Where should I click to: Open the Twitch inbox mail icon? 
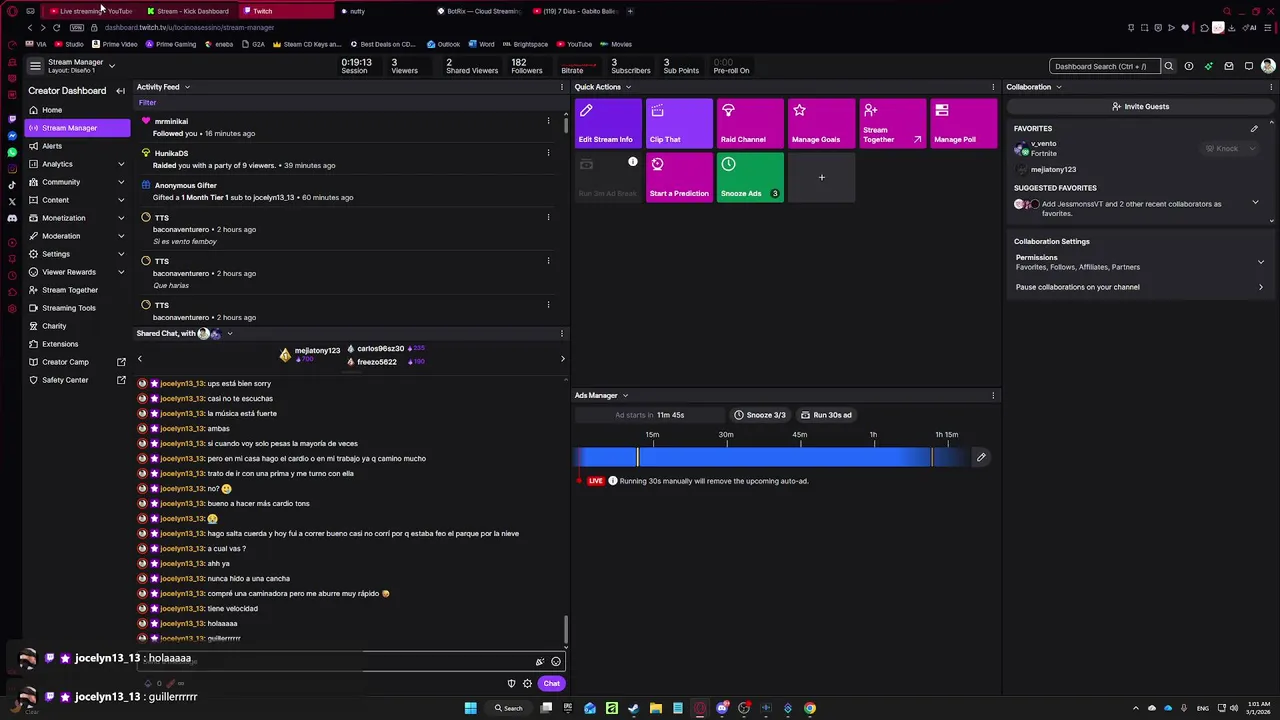pos(1229,66)
